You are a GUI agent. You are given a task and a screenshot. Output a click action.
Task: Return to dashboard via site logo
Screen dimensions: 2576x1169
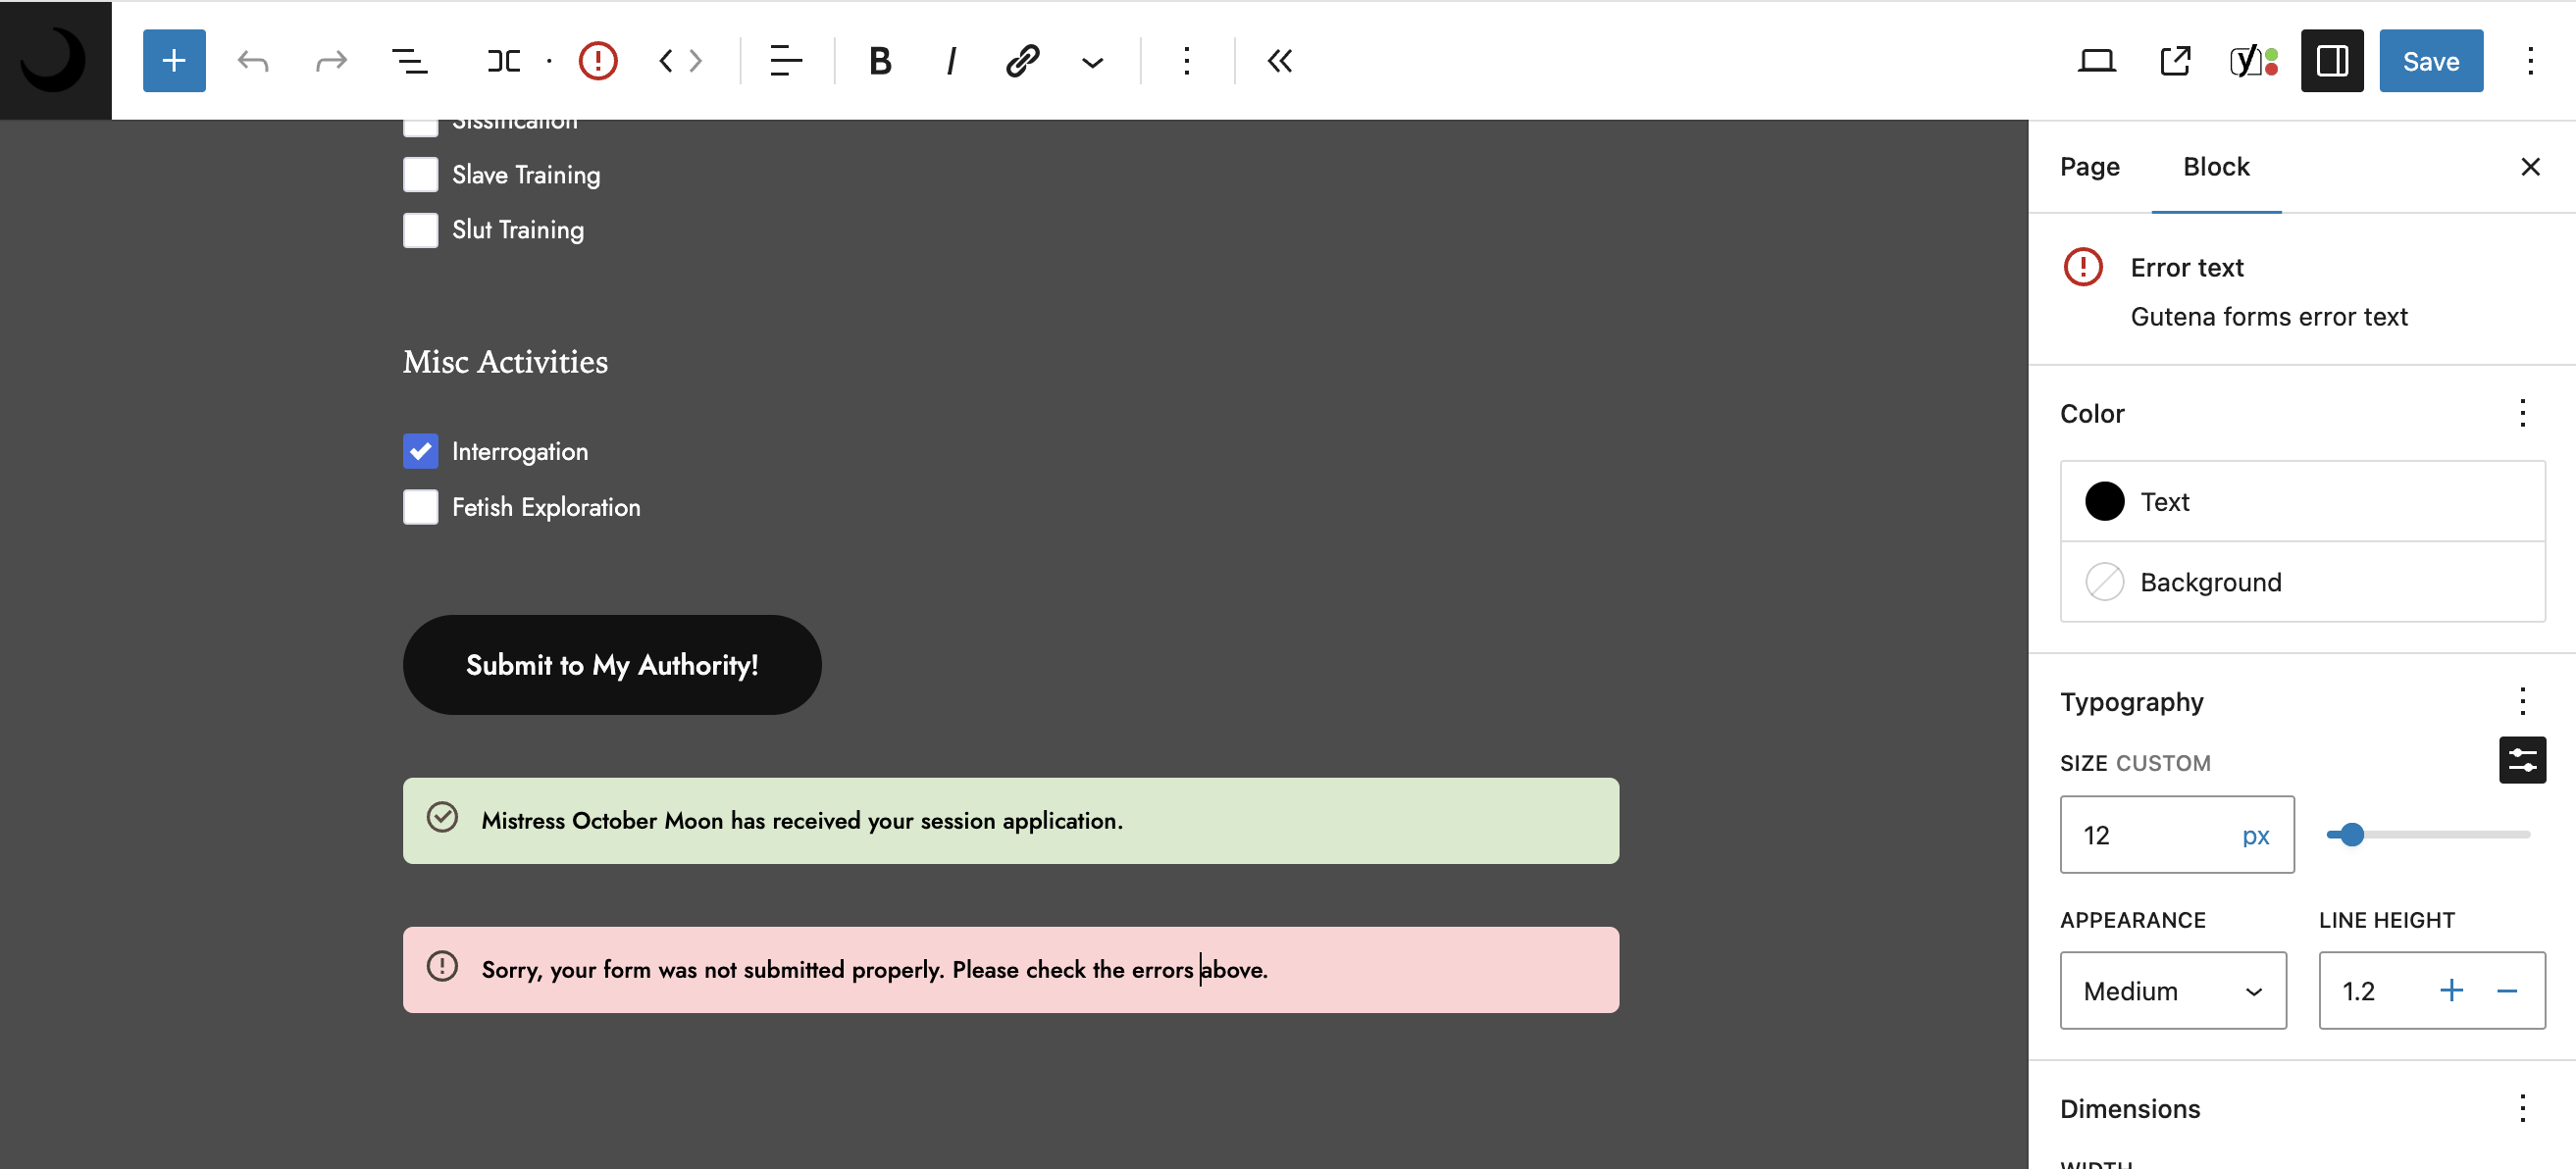tap(56, 60)
